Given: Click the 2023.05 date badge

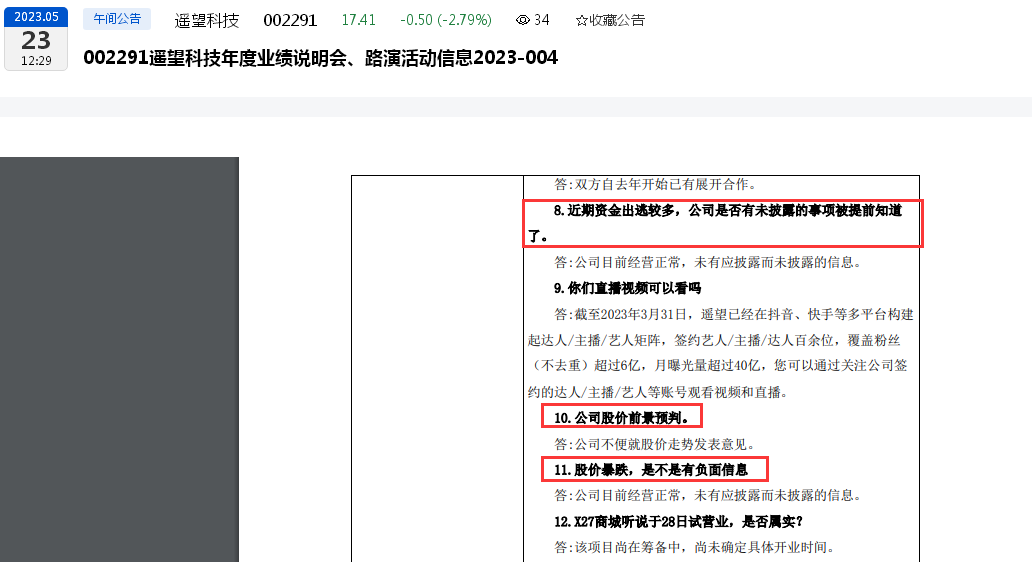Looking at the screenshot, I should pos(36,16).
